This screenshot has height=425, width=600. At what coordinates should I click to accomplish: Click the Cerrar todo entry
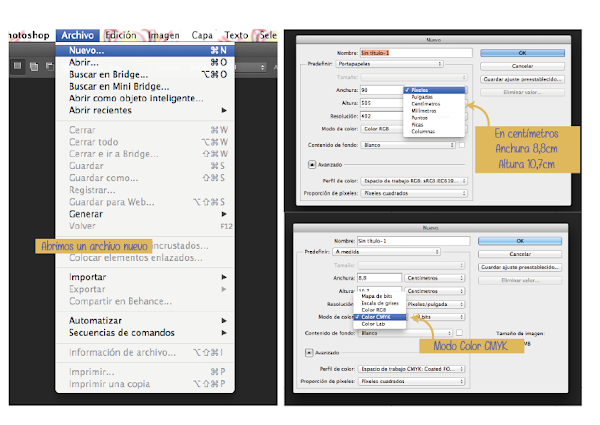click(x=145, y=142)
